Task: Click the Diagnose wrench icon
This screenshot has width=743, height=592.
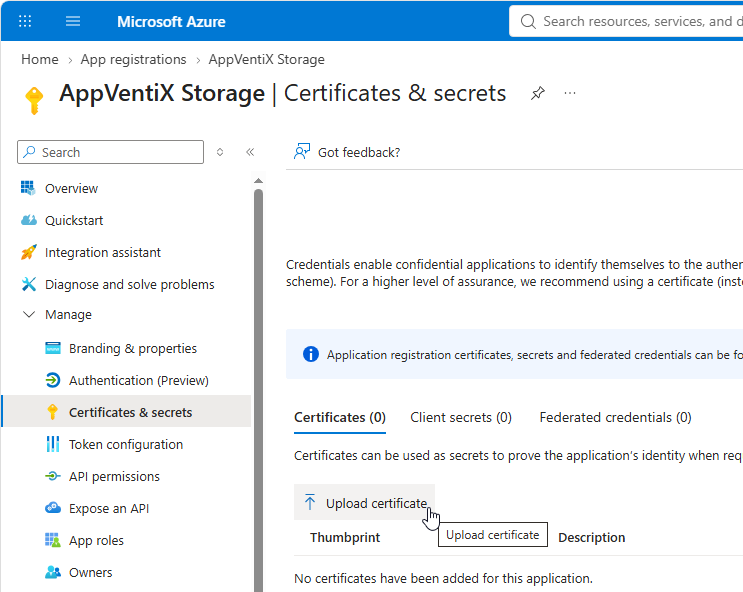Action: click(x=29, y=284)
